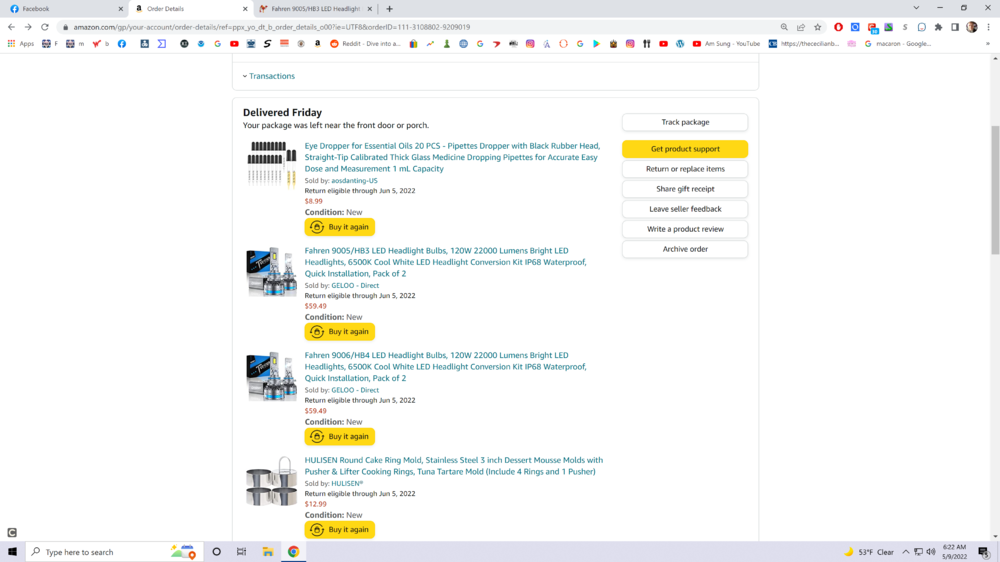Reload the page with the refresh icon

pos(45,27)
